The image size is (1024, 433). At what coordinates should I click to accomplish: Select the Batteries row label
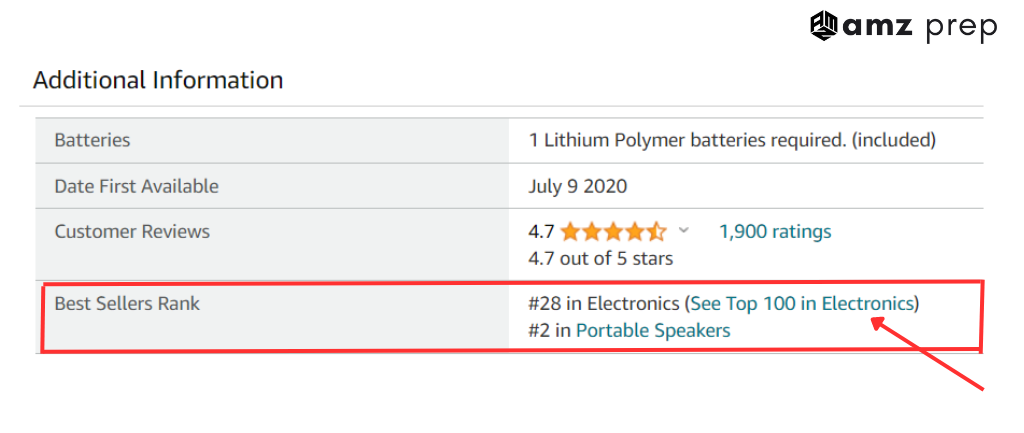(92, 140)
